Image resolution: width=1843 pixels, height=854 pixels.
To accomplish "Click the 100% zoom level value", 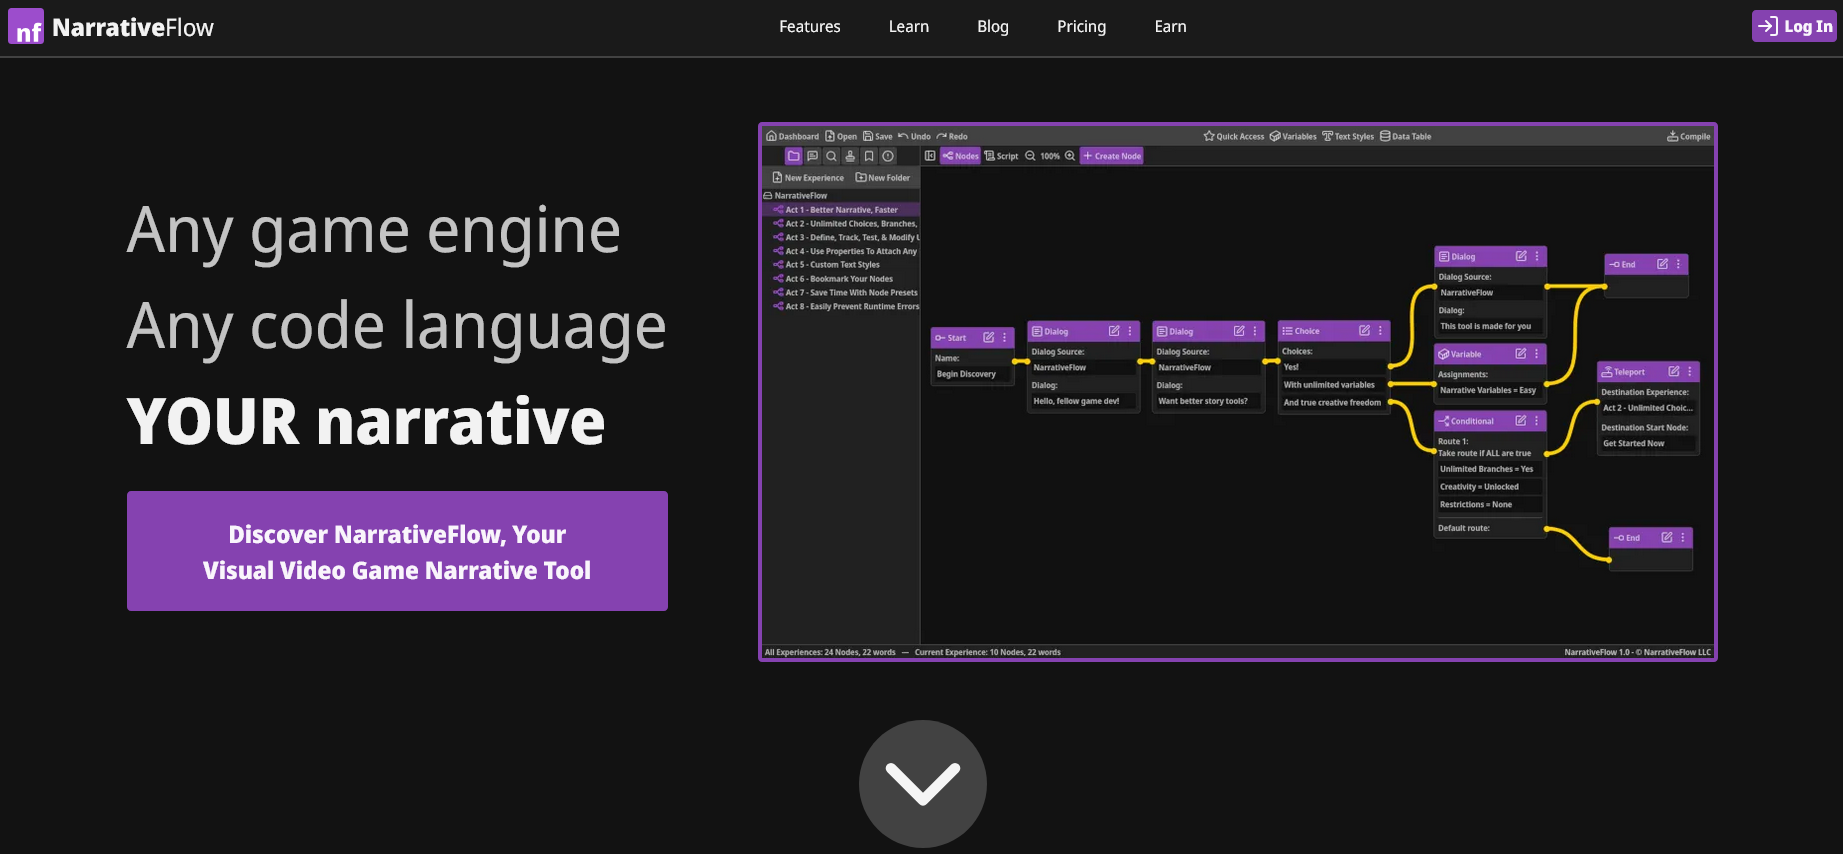I will pos(1050,156).
